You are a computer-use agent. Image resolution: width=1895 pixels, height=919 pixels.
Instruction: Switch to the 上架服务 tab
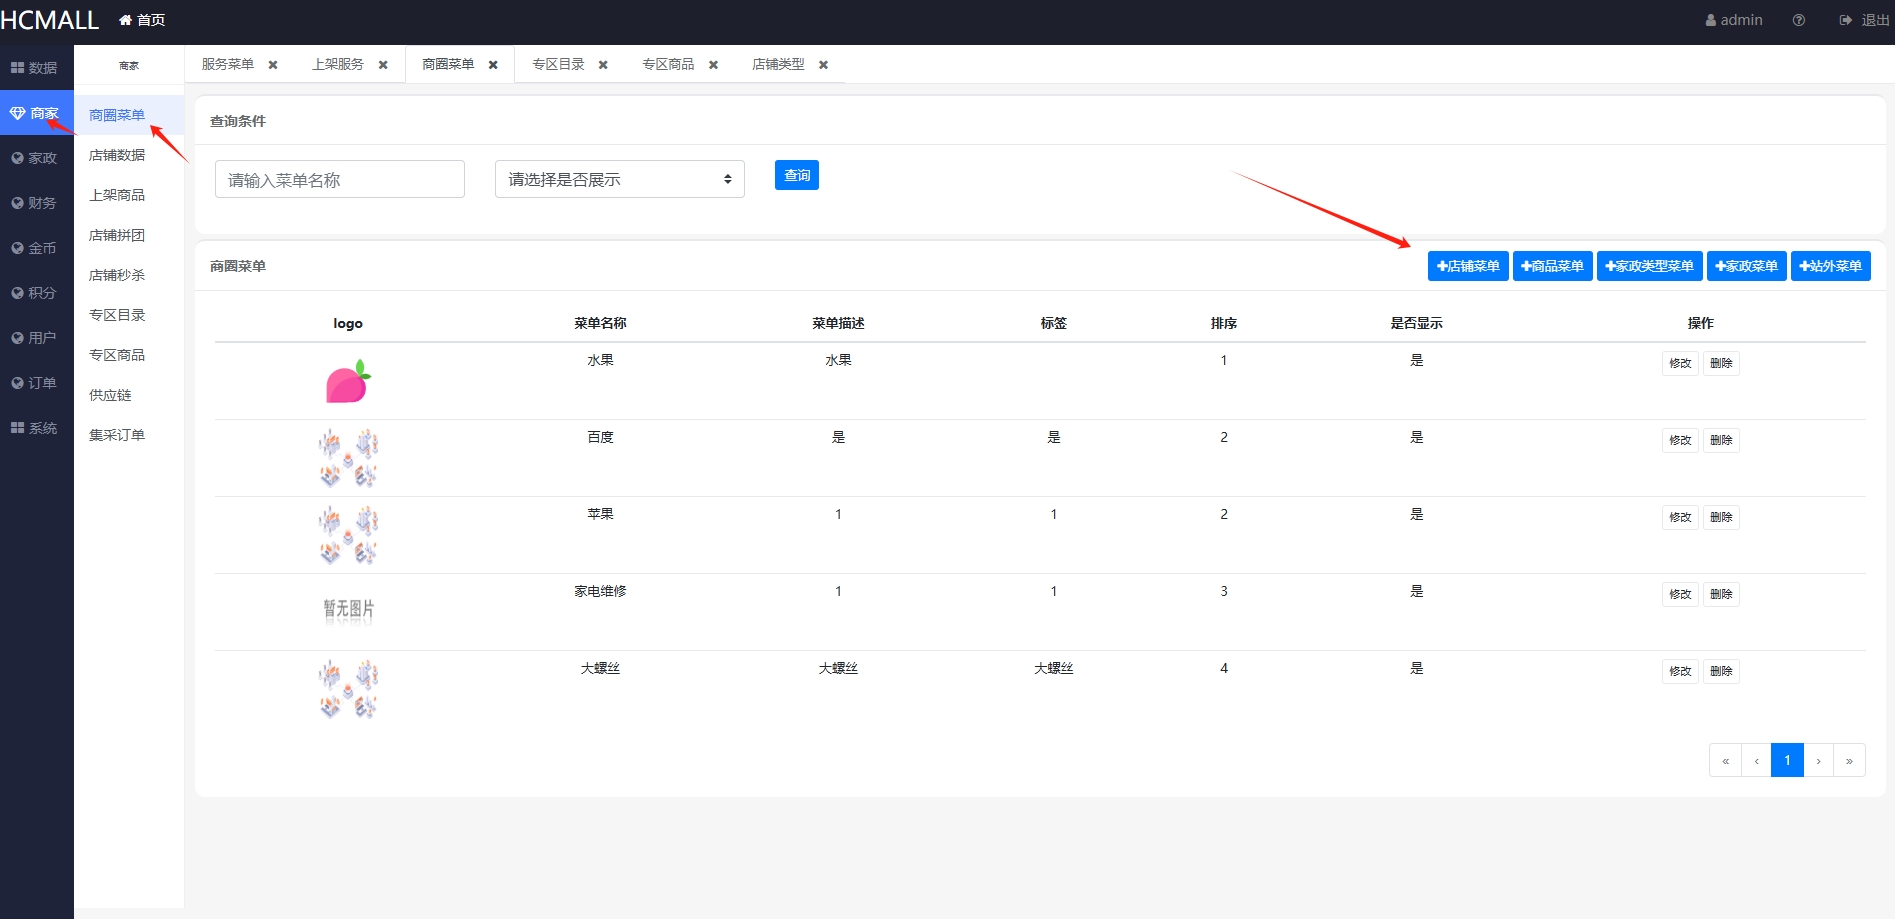pos(338,64)
